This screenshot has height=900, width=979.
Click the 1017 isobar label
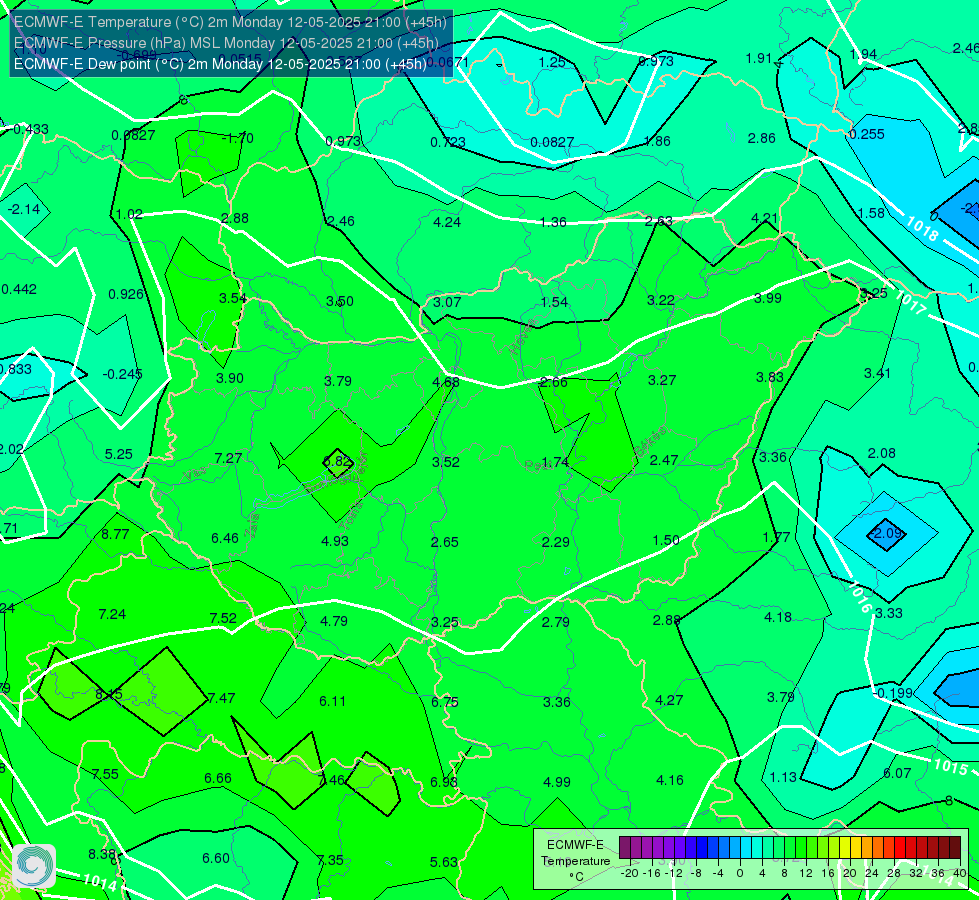910,302
